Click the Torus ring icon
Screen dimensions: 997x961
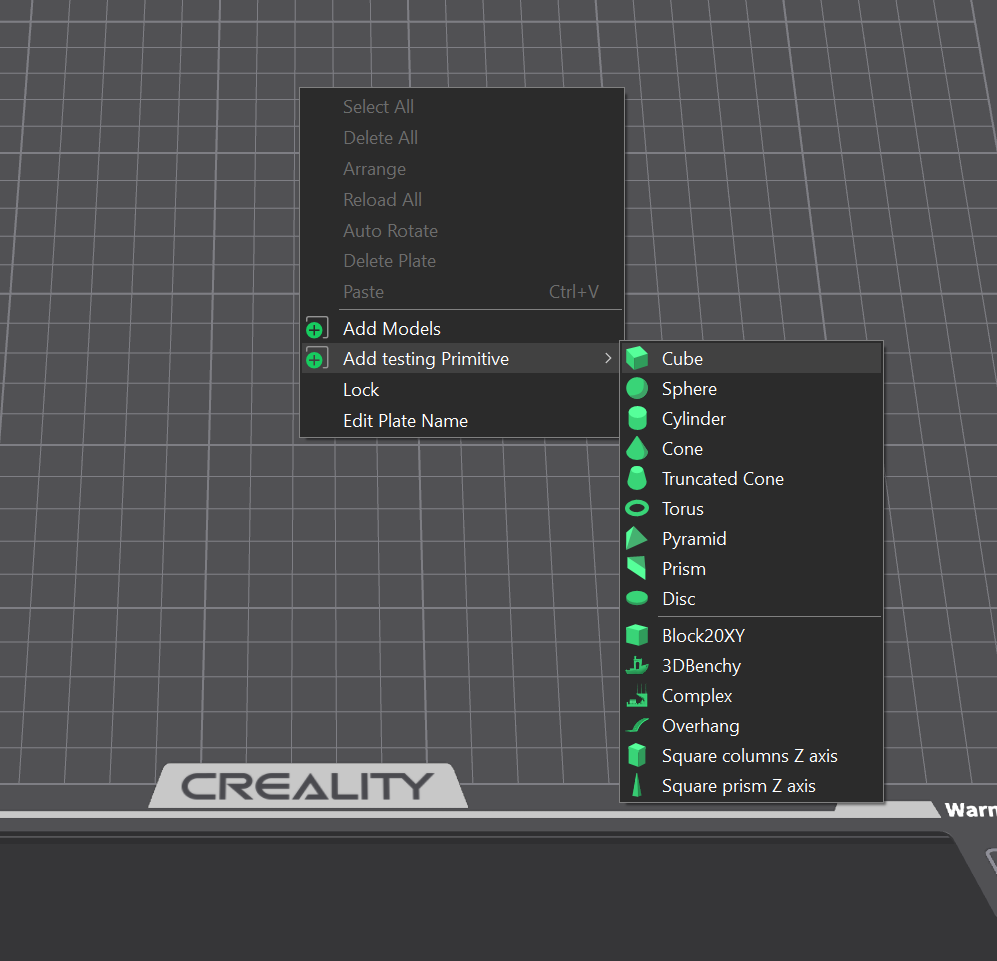[637, 509]
